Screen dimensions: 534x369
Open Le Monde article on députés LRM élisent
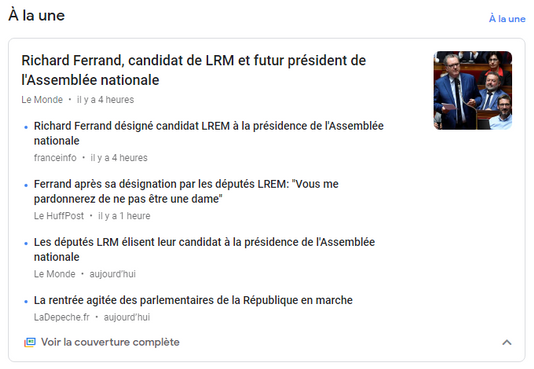[204, 250]
